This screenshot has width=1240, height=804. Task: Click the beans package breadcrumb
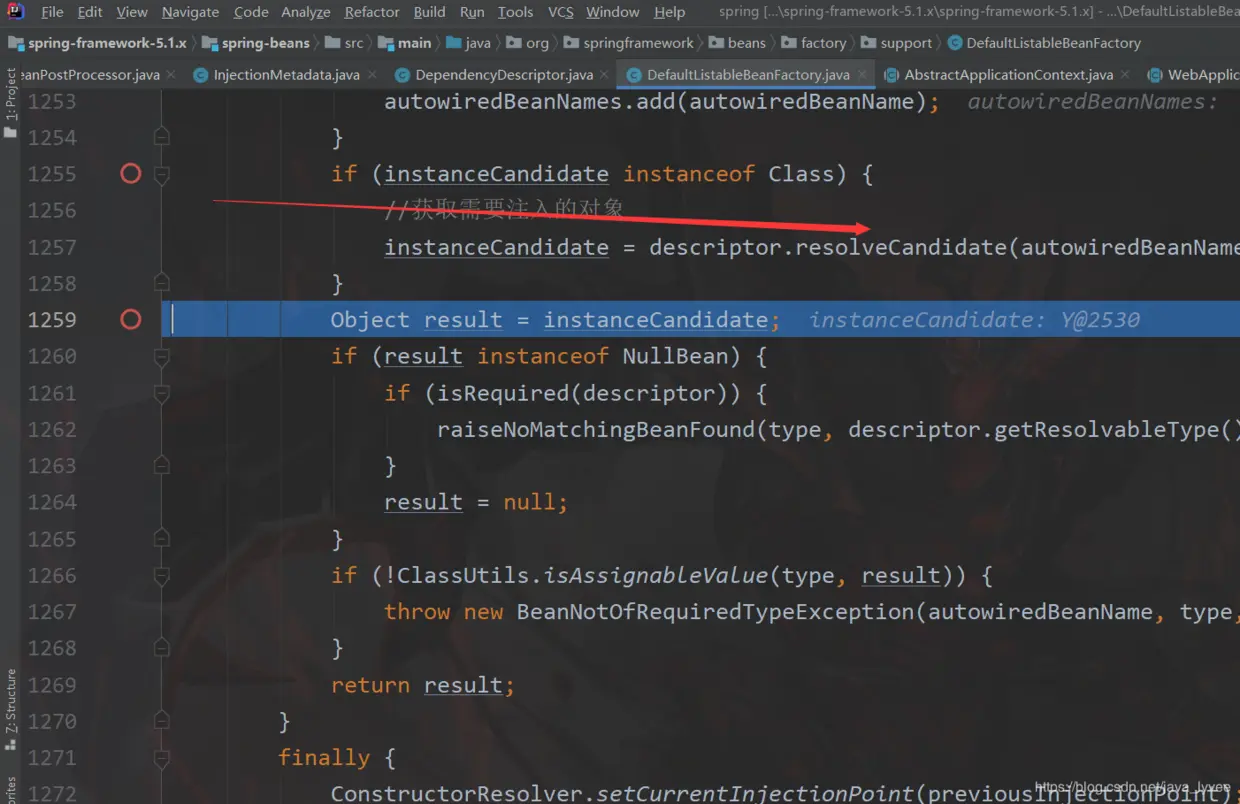click(737, 43)
